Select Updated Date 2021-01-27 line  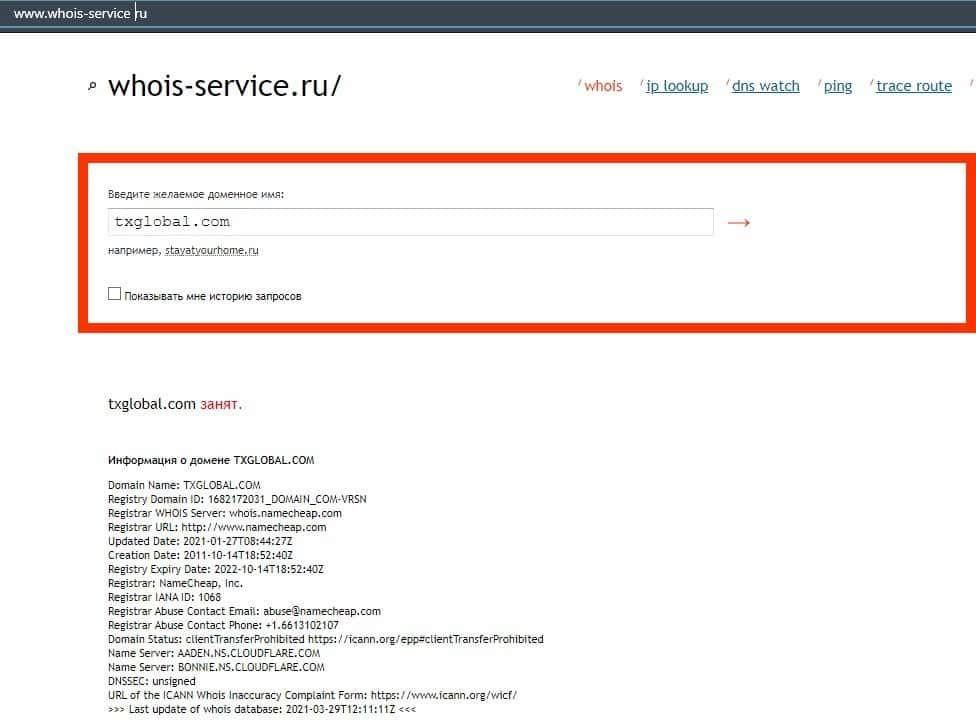[x=200, y=541]
